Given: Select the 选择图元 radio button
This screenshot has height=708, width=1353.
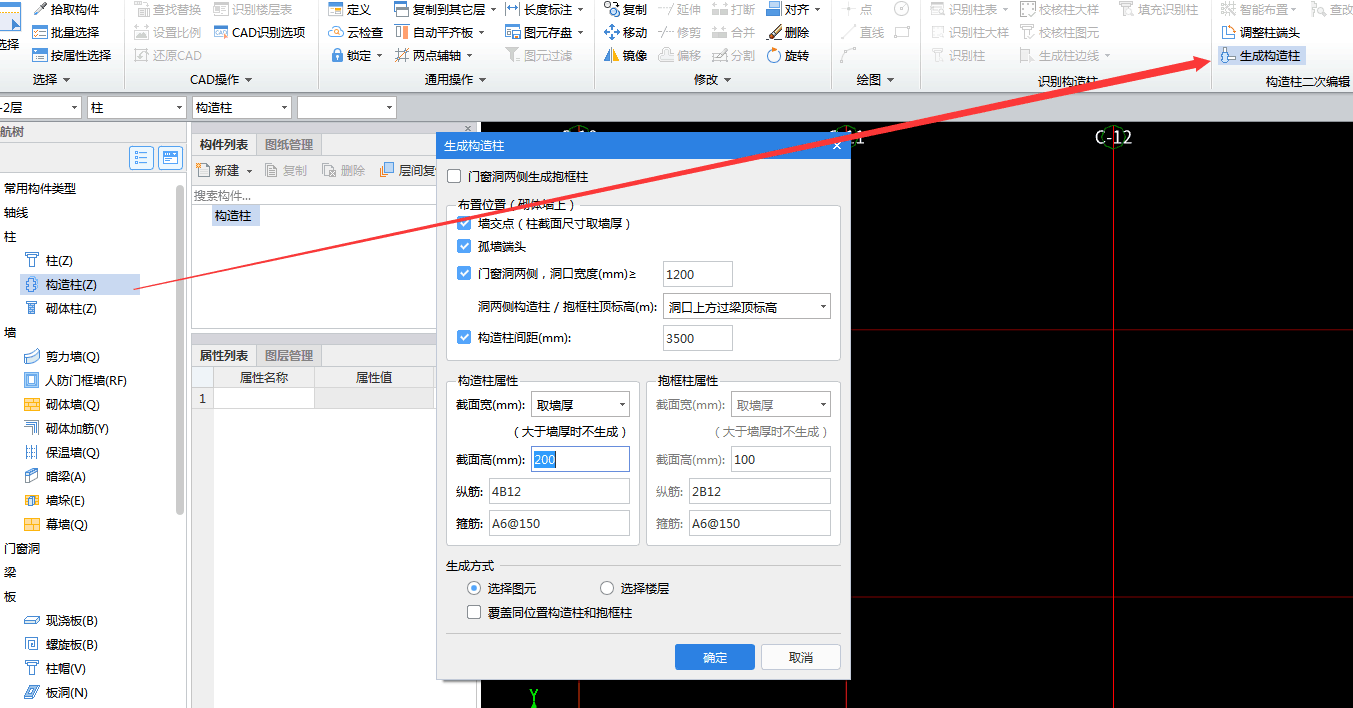Looking at the screenshot, I should coord(474,588).
